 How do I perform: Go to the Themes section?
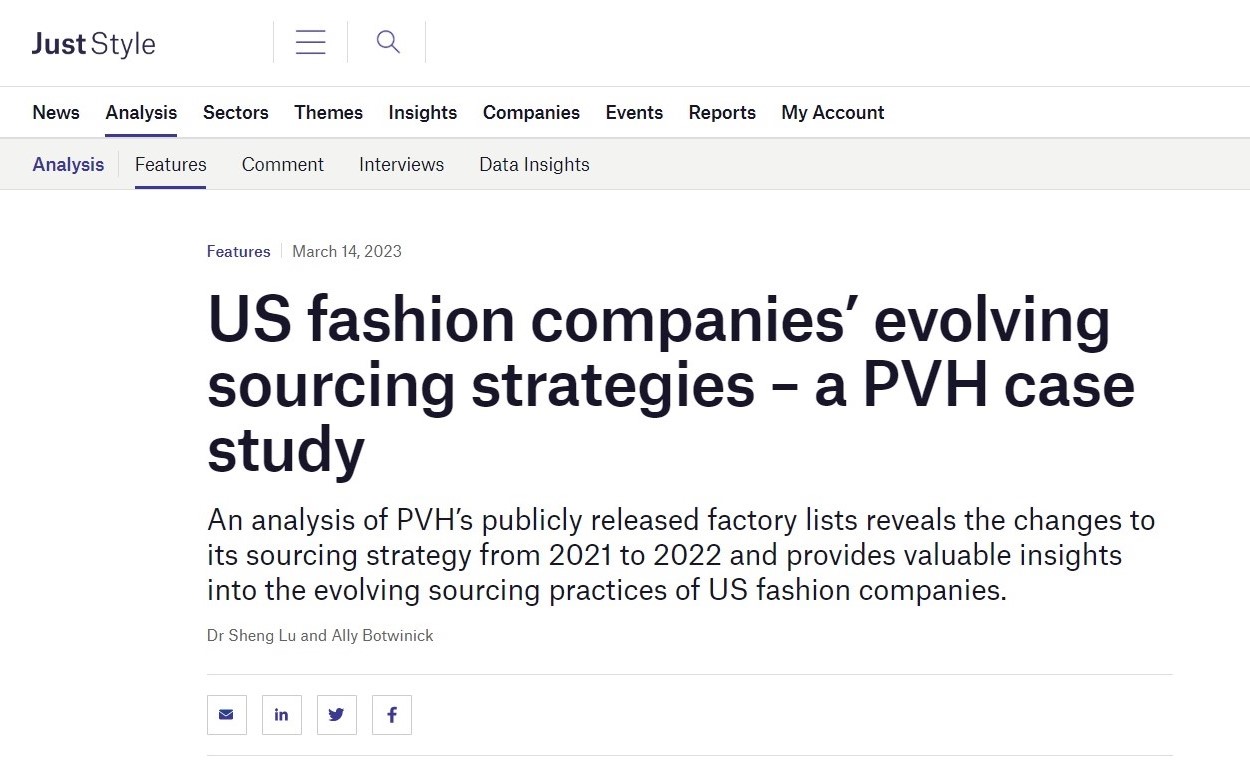click(328, 113)
